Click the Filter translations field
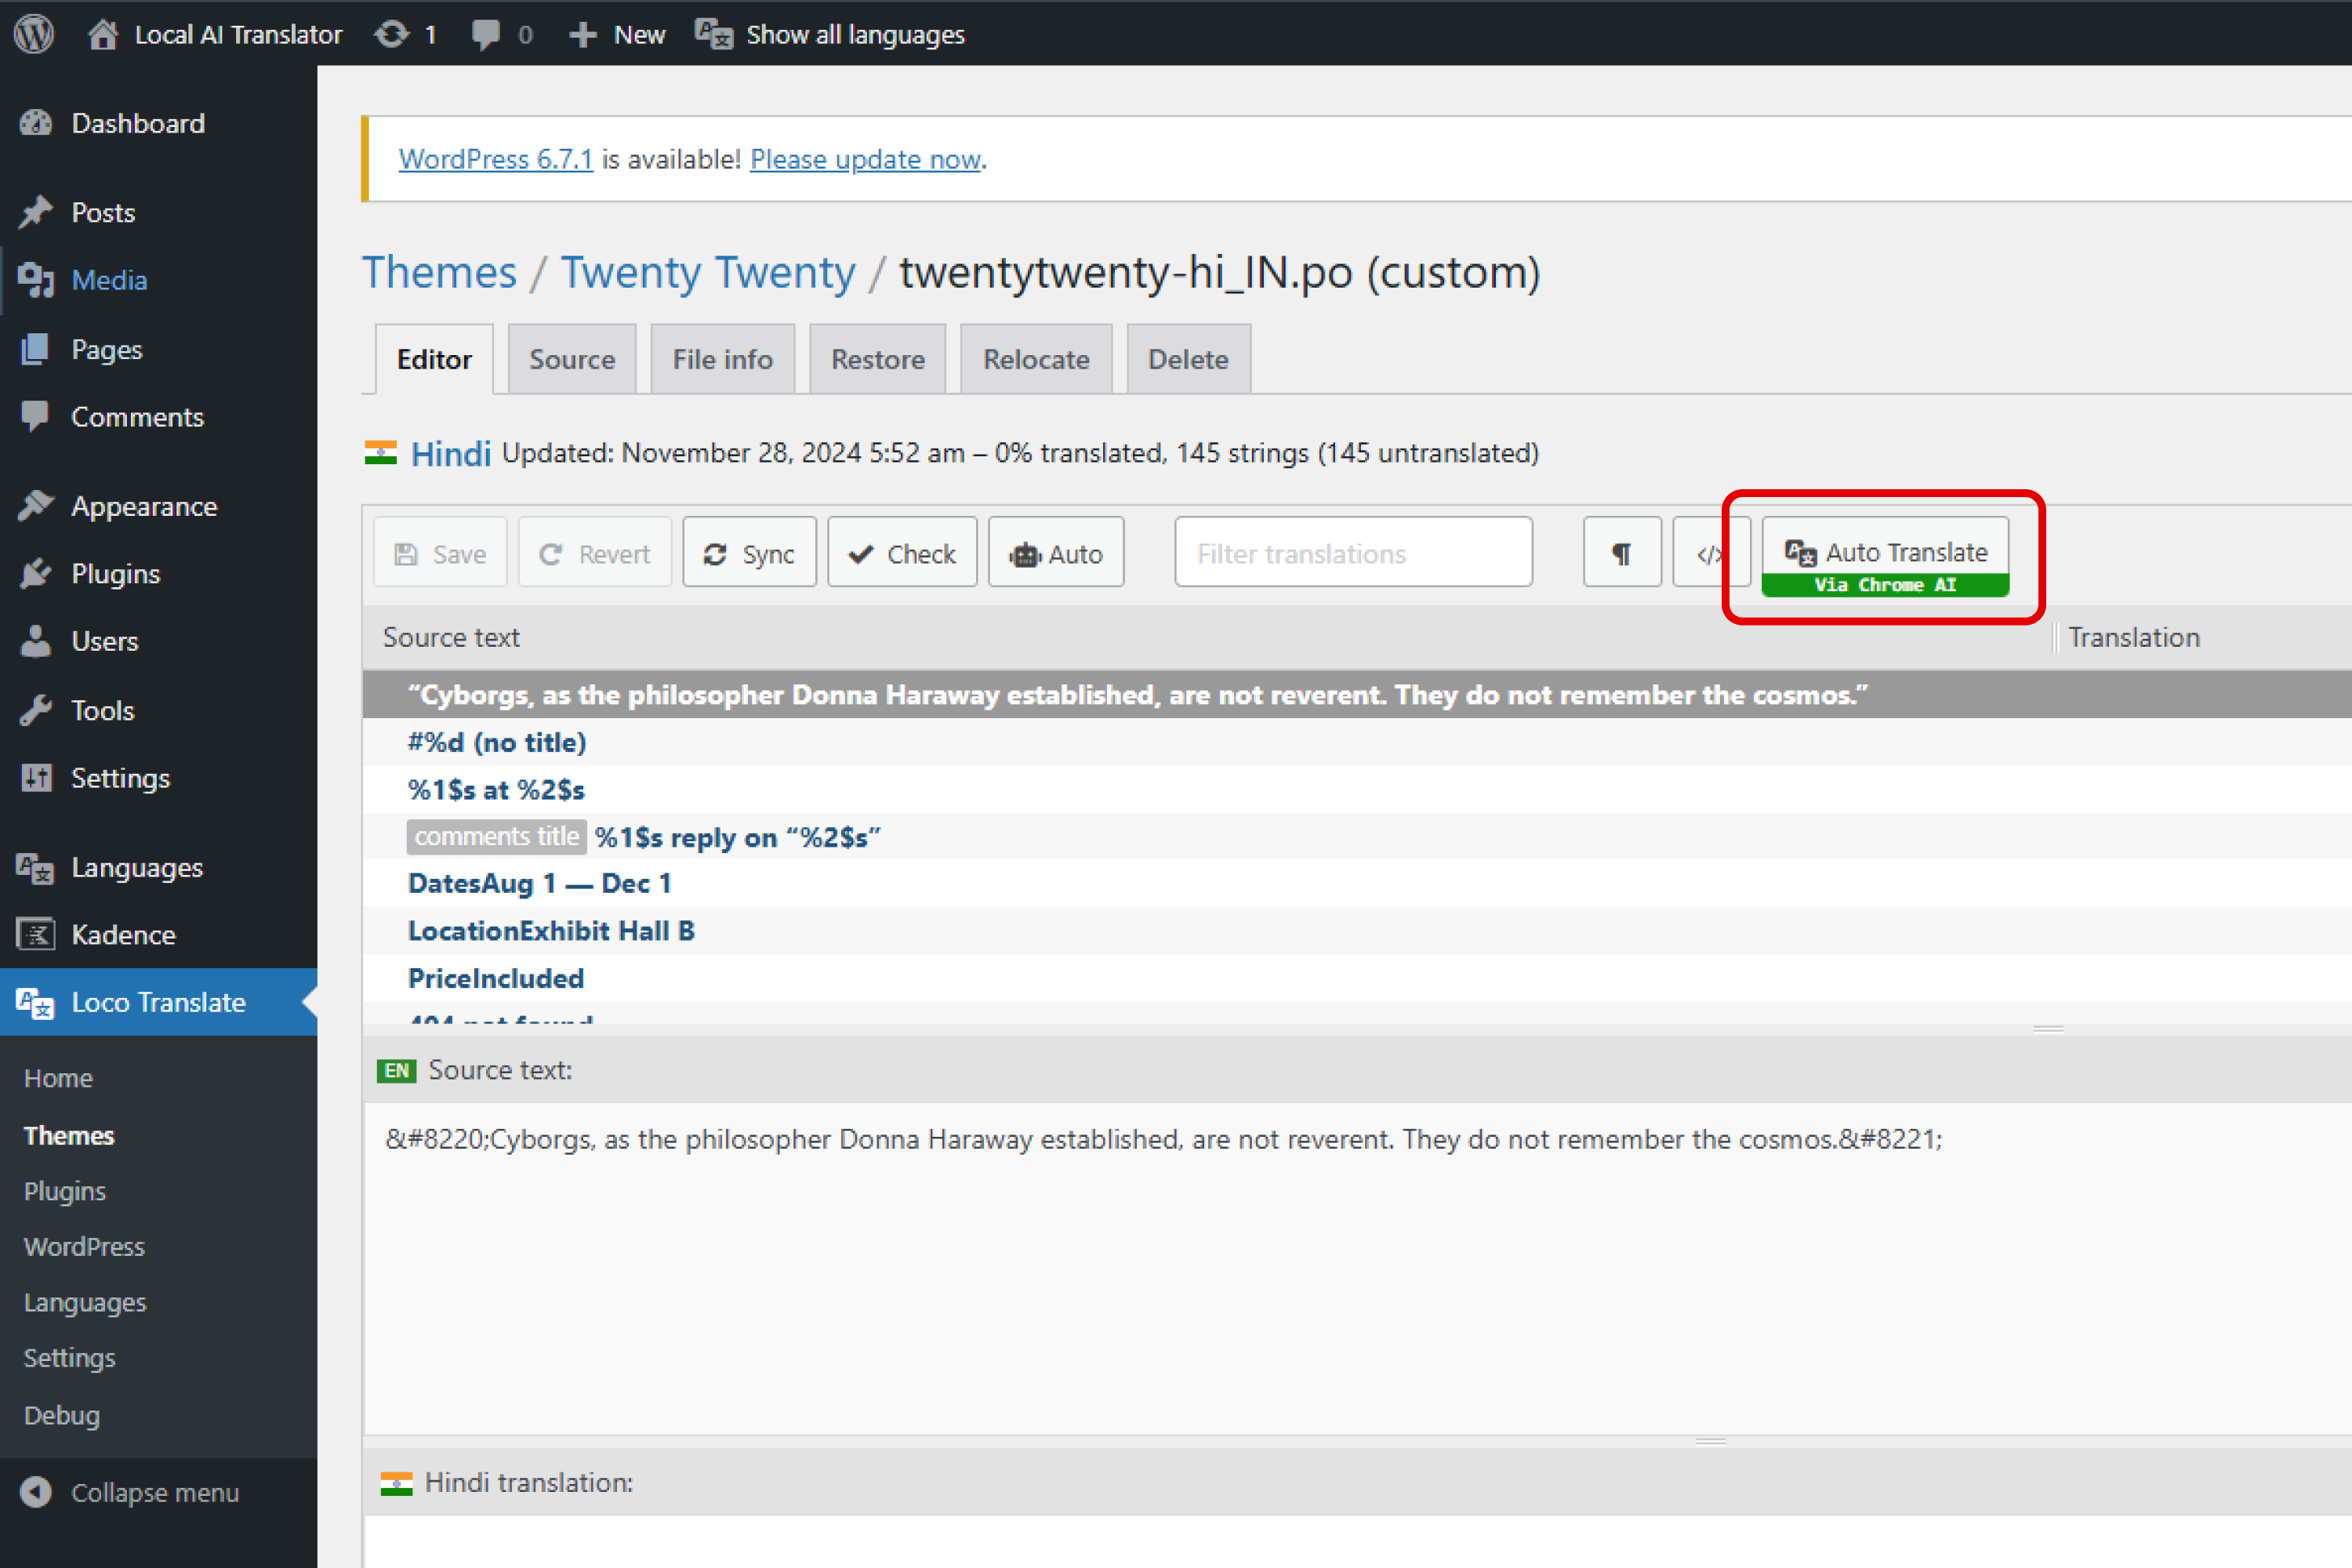Viewport: 2352px width, 1568px height. click(x=1353, y=552)
